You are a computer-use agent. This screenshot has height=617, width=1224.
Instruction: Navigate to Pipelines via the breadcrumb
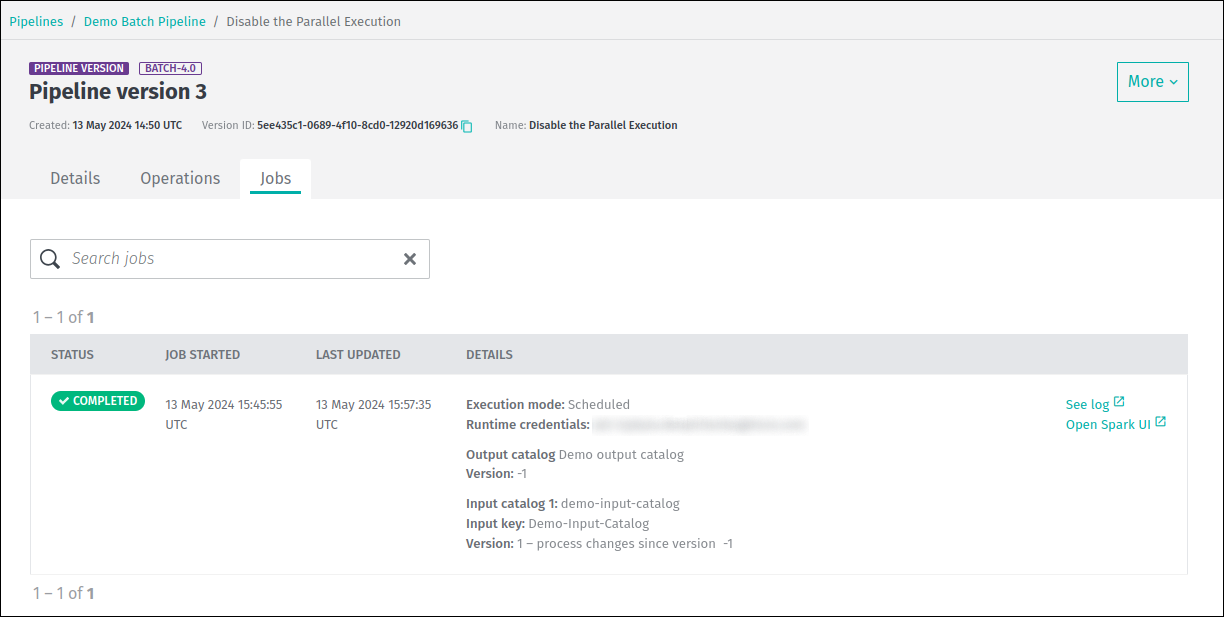[36, 21]
